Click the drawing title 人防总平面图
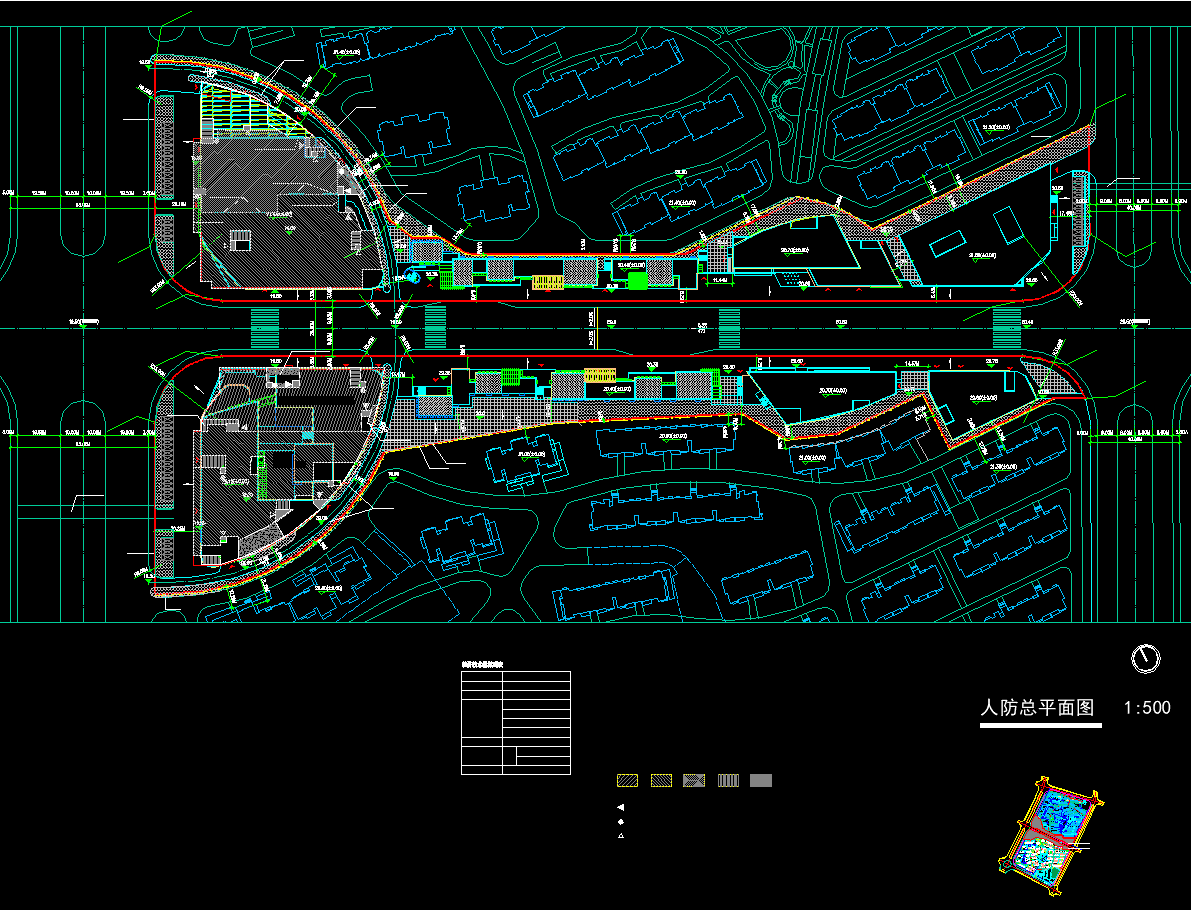 coord(1038,708)
